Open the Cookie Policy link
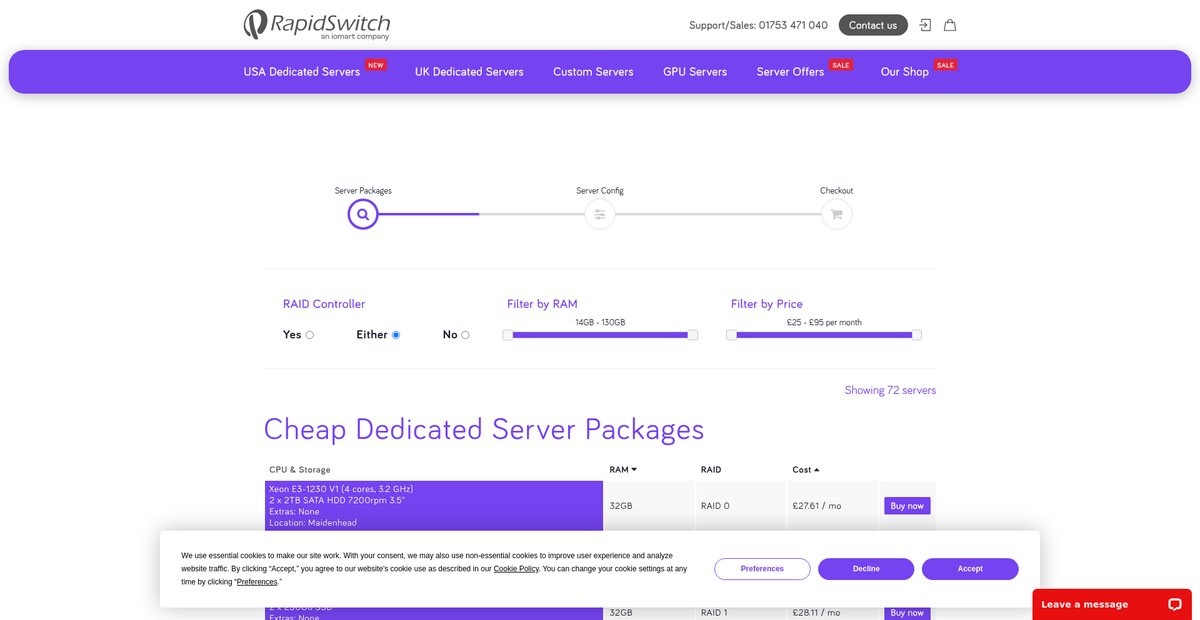 point(516,569)
